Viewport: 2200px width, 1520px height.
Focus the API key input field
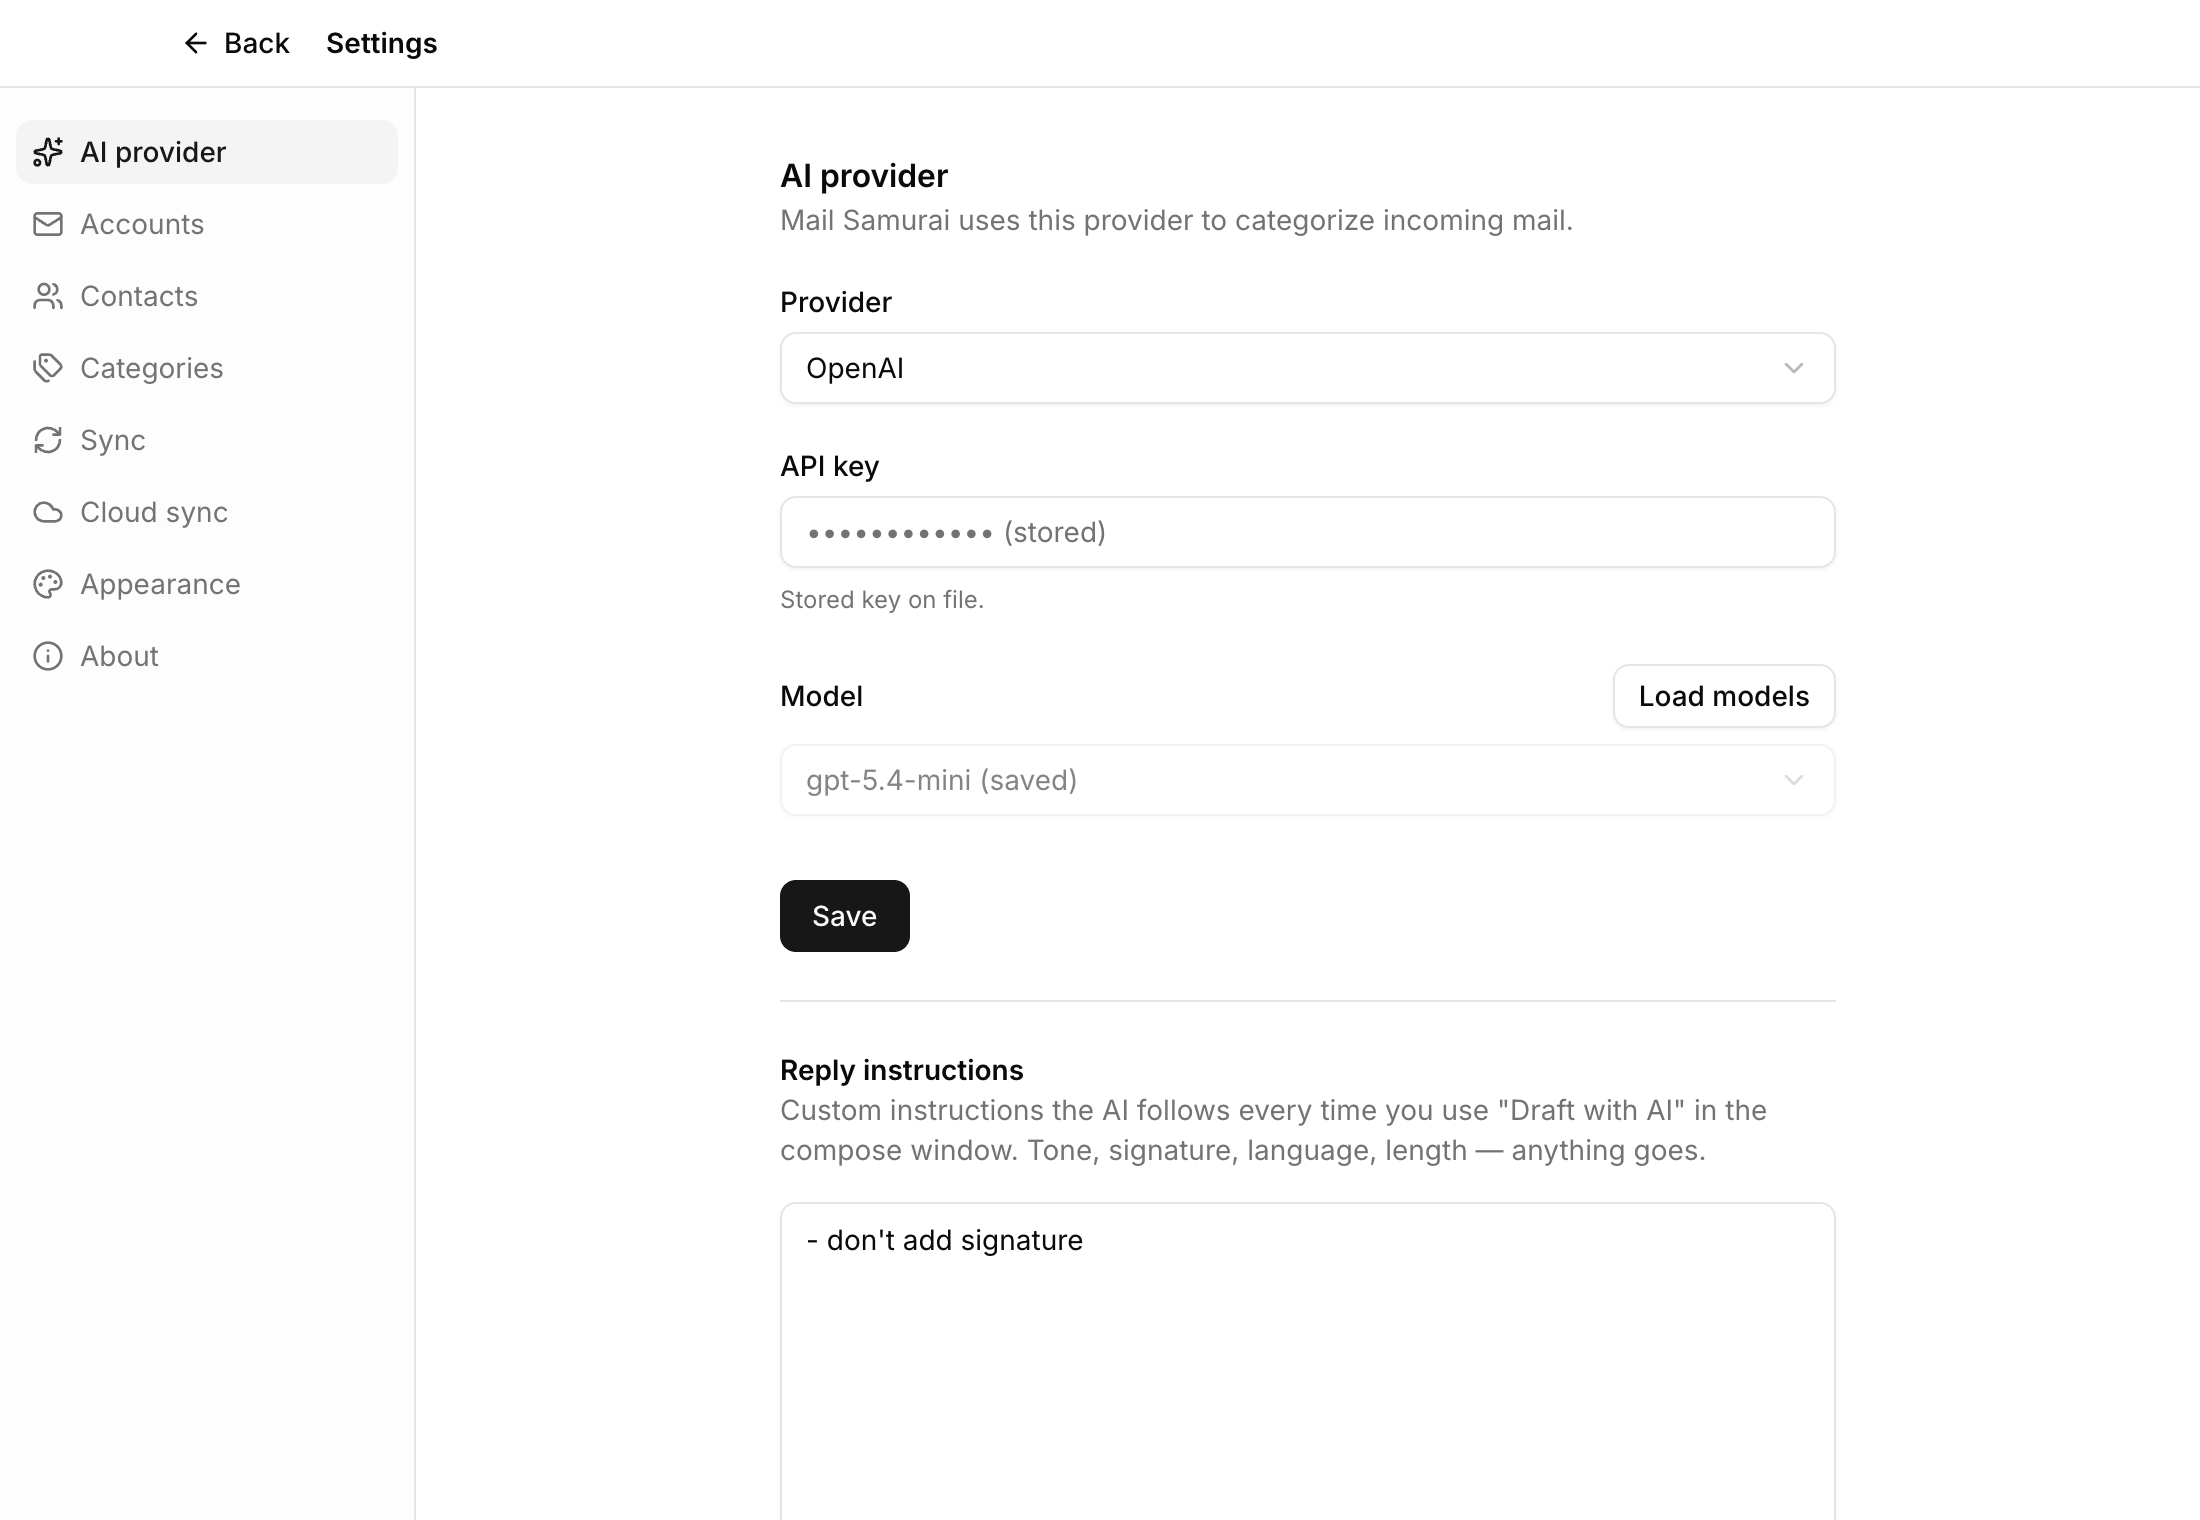pyautogui.click(x=1306, y=532)
